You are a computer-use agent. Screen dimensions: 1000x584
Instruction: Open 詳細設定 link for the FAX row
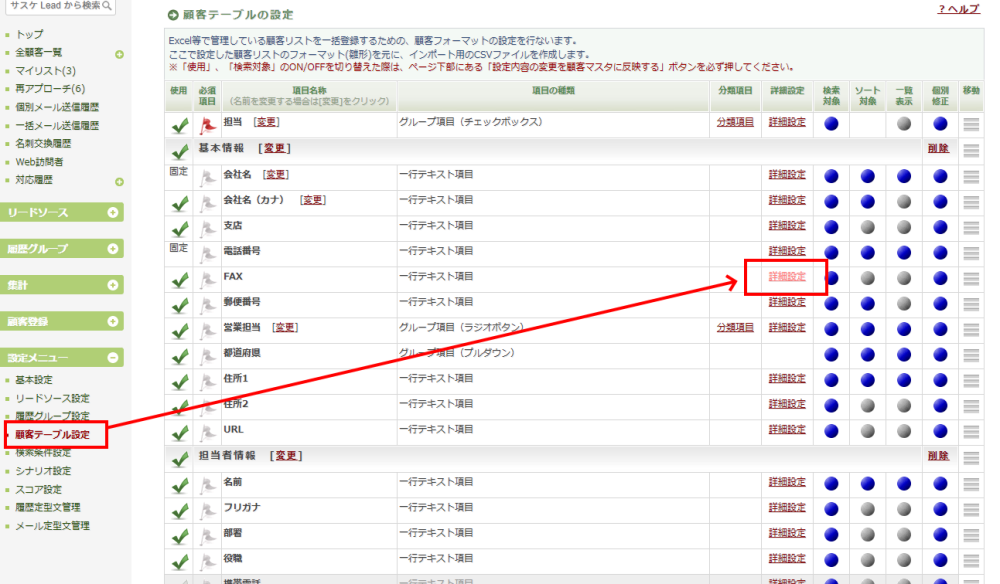[786, 277]
